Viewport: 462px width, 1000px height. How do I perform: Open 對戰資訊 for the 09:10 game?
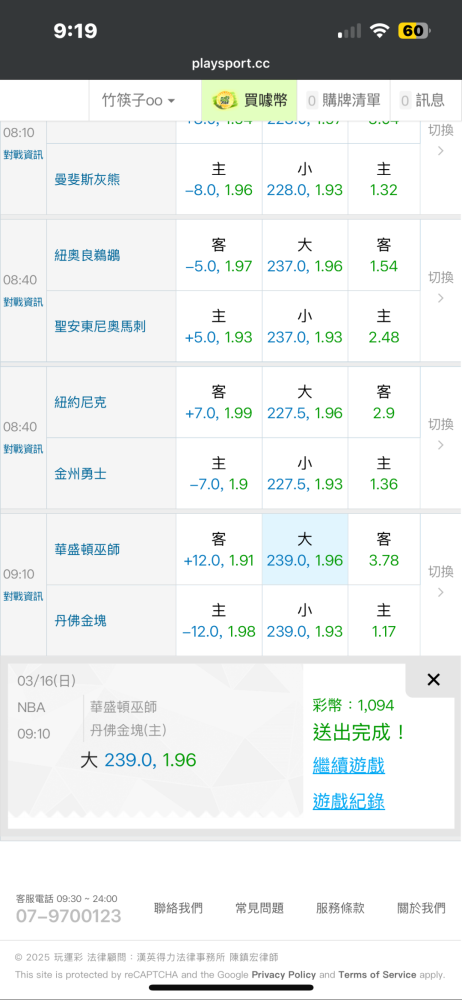23,596
